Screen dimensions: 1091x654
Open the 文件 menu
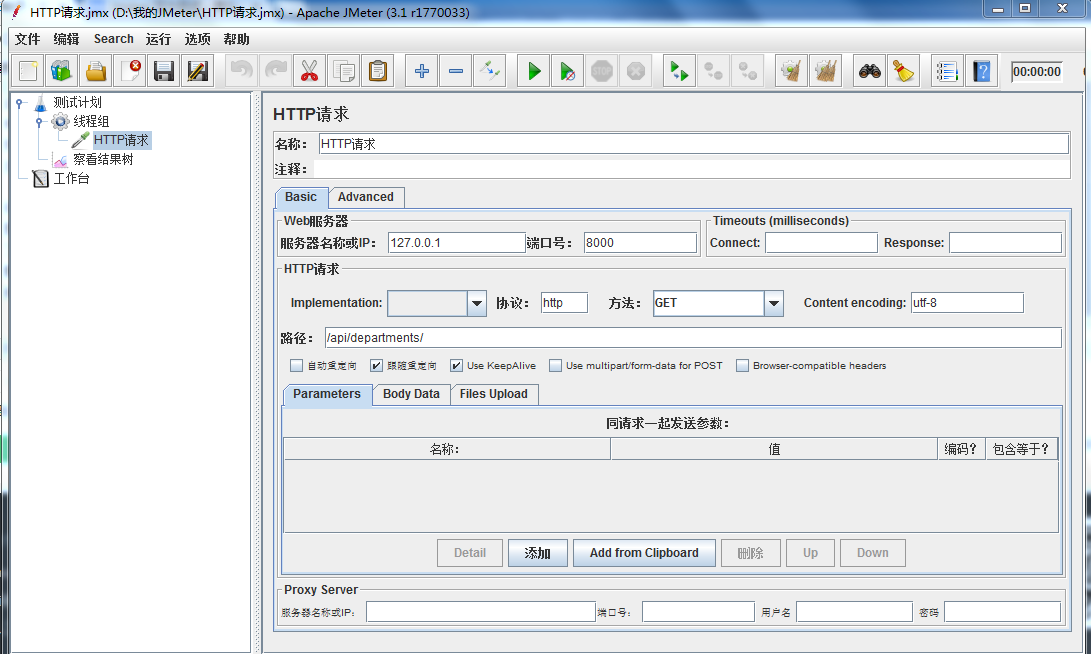tap(27, 39)
